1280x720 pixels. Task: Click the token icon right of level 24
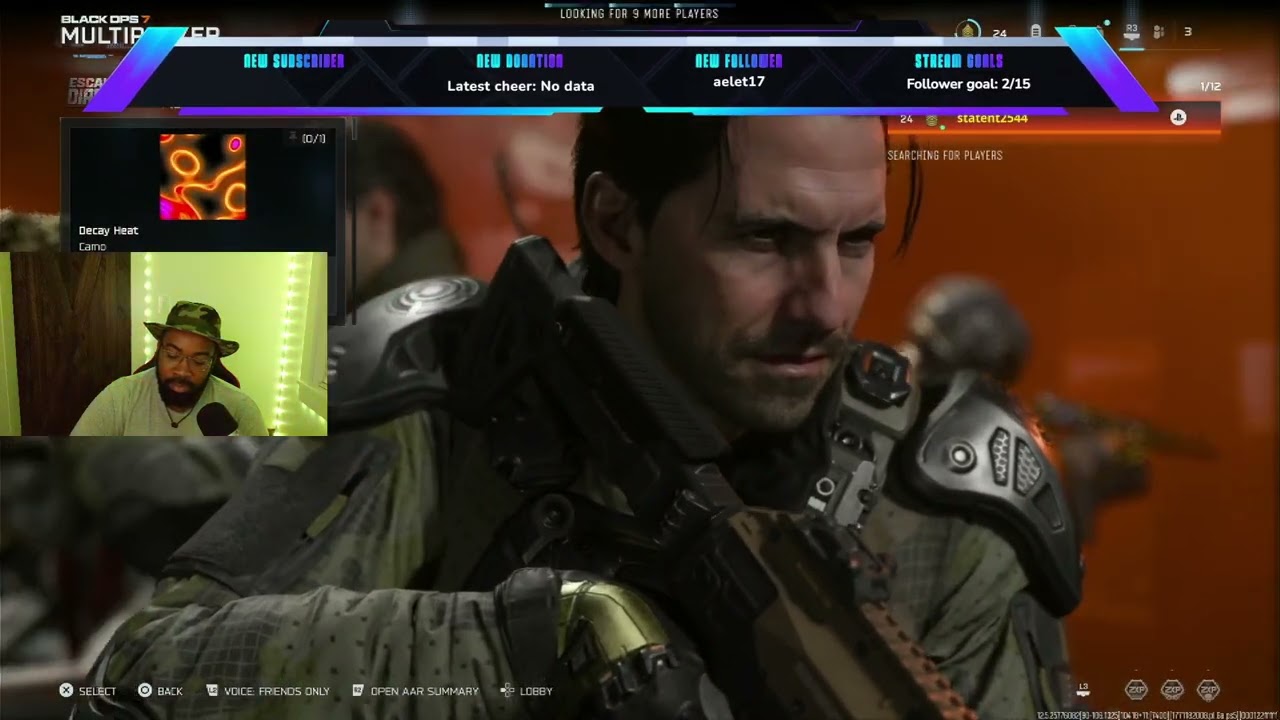click(1036, 32)
